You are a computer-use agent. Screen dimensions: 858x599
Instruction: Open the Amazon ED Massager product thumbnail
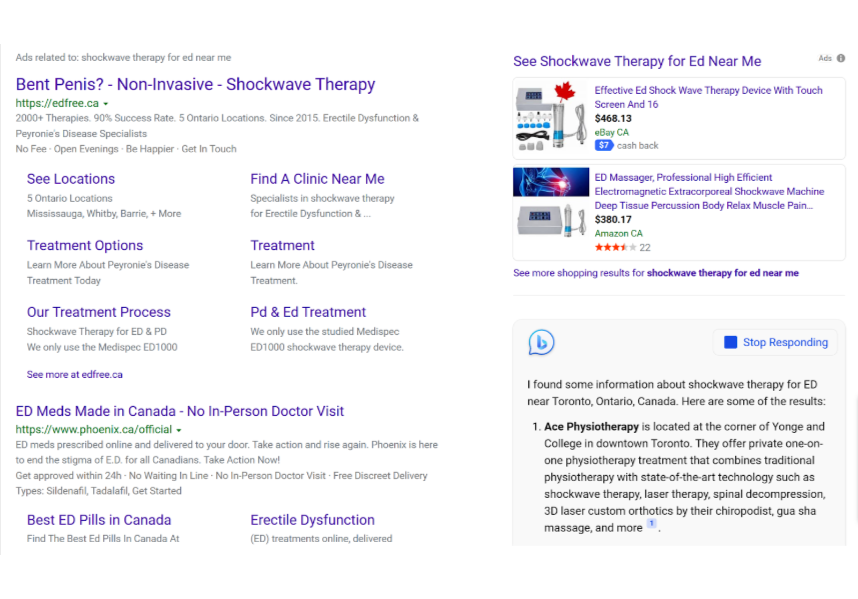(551, 203)
